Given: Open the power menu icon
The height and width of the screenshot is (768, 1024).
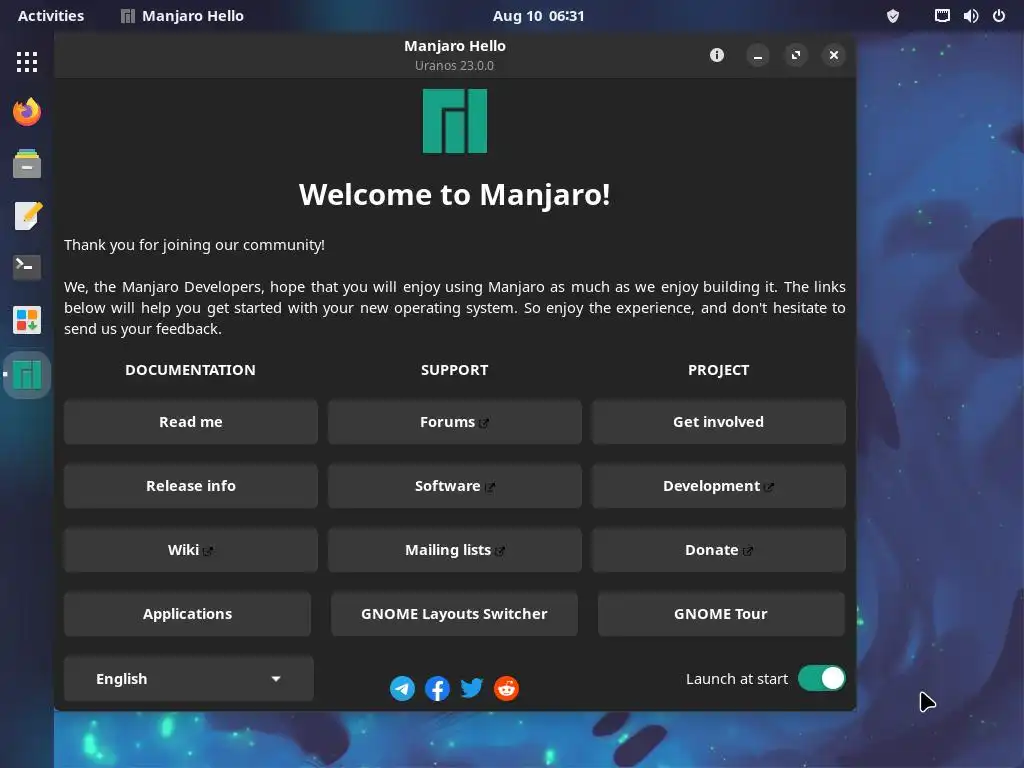Looking at the screenshot, I should pyautogui.click(x=999, y=16).
